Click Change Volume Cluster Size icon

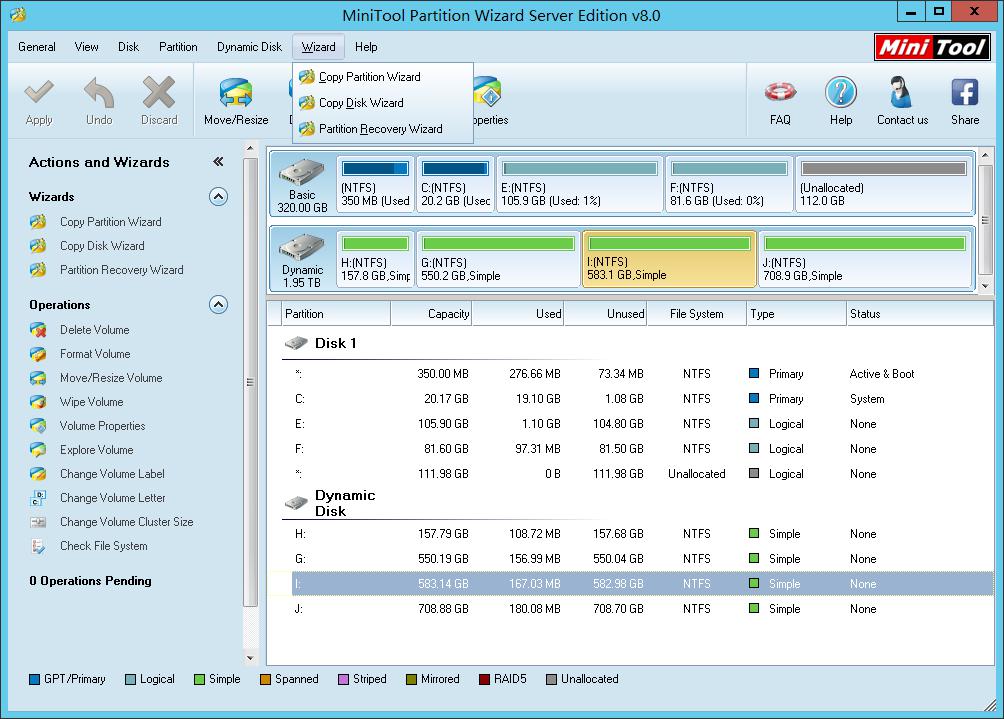38,522
